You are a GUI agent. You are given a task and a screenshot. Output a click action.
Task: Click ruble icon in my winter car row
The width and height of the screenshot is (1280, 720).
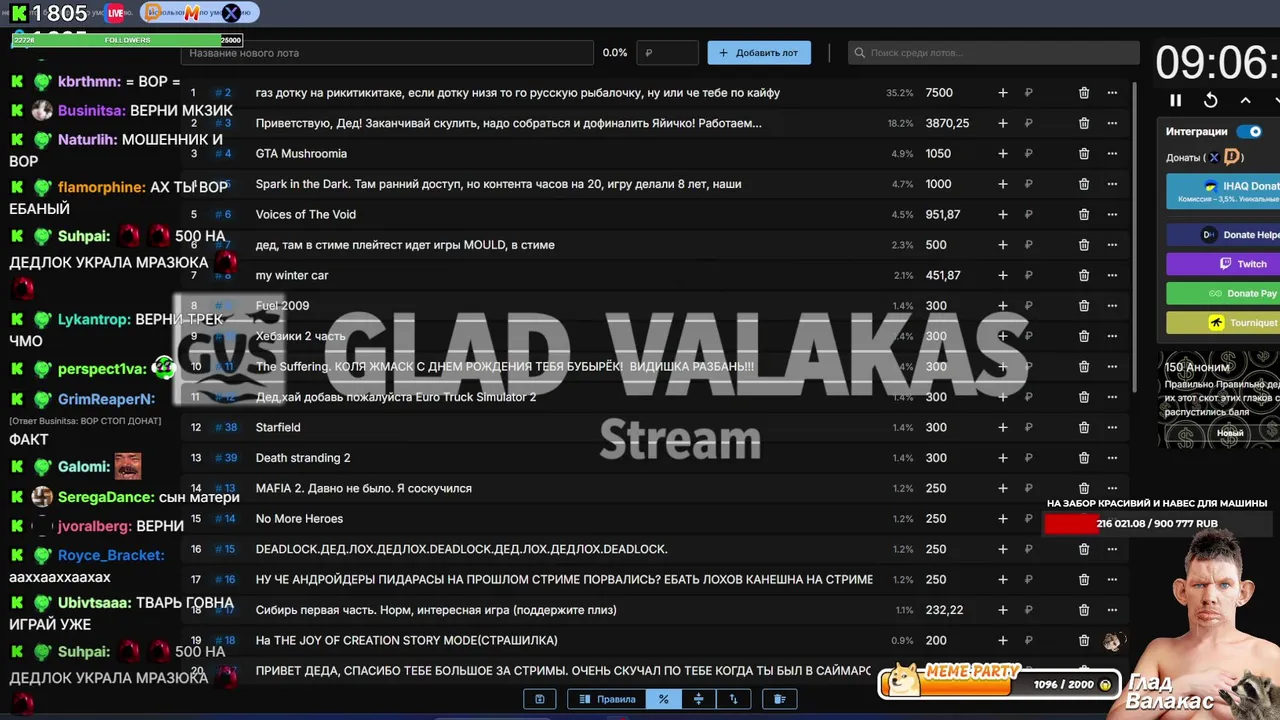click(1028, 276)
